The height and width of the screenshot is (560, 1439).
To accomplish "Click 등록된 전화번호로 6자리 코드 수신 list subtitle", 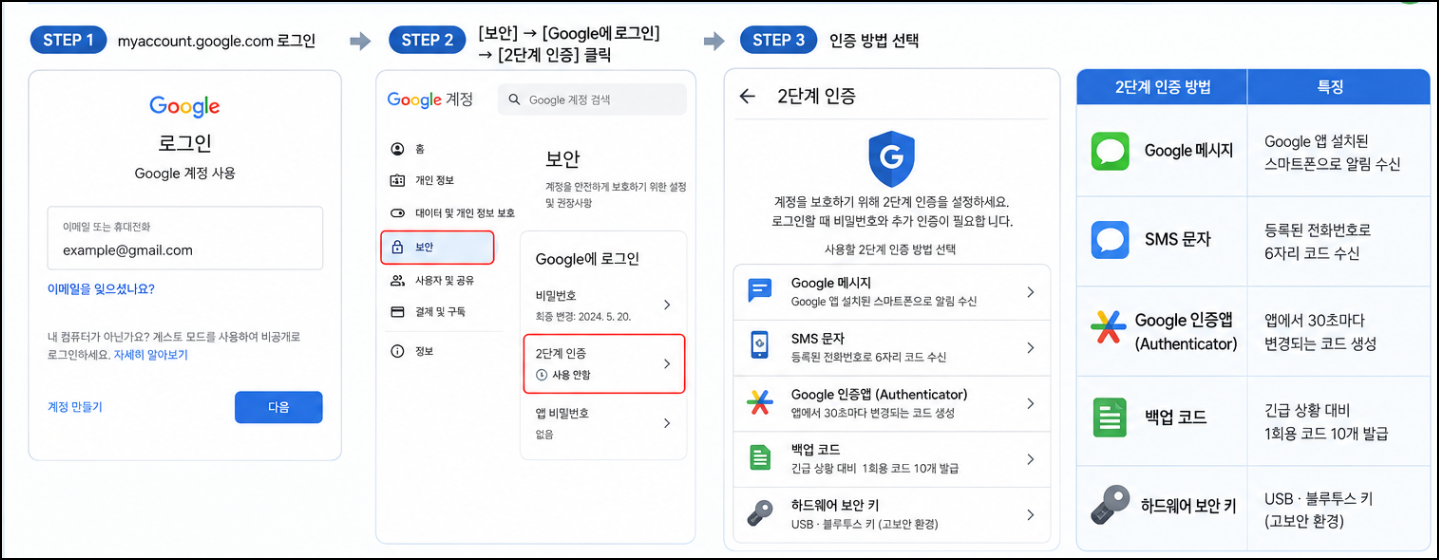I will tap(869, 357).
